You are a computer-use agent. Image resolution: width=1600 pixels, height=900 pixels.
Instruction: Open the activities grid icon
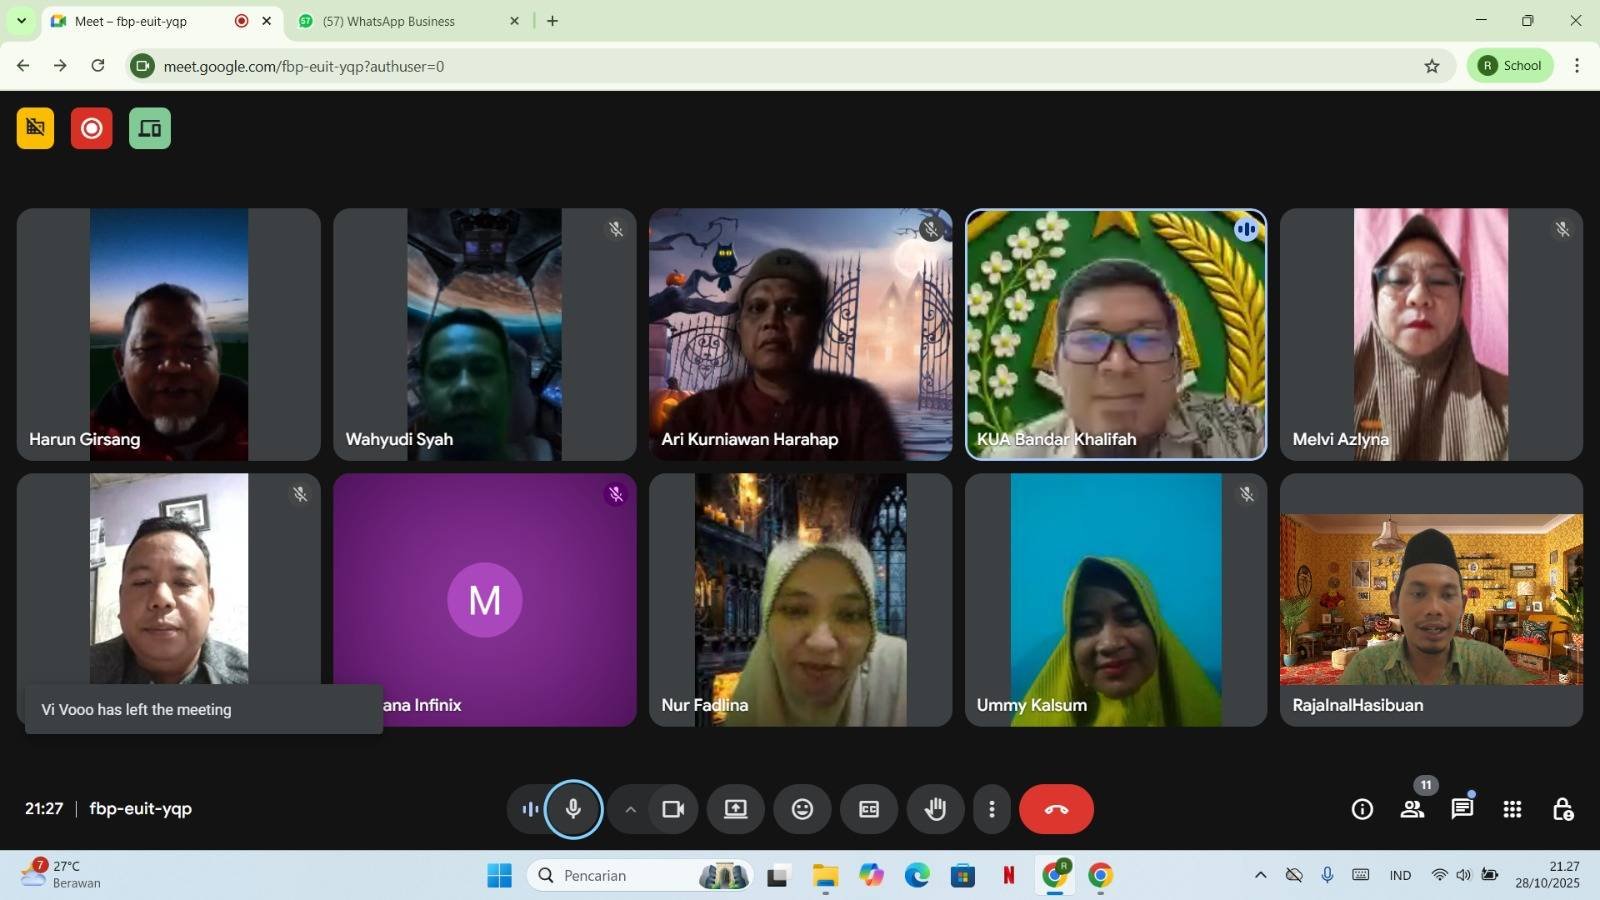pos(1512,809)
